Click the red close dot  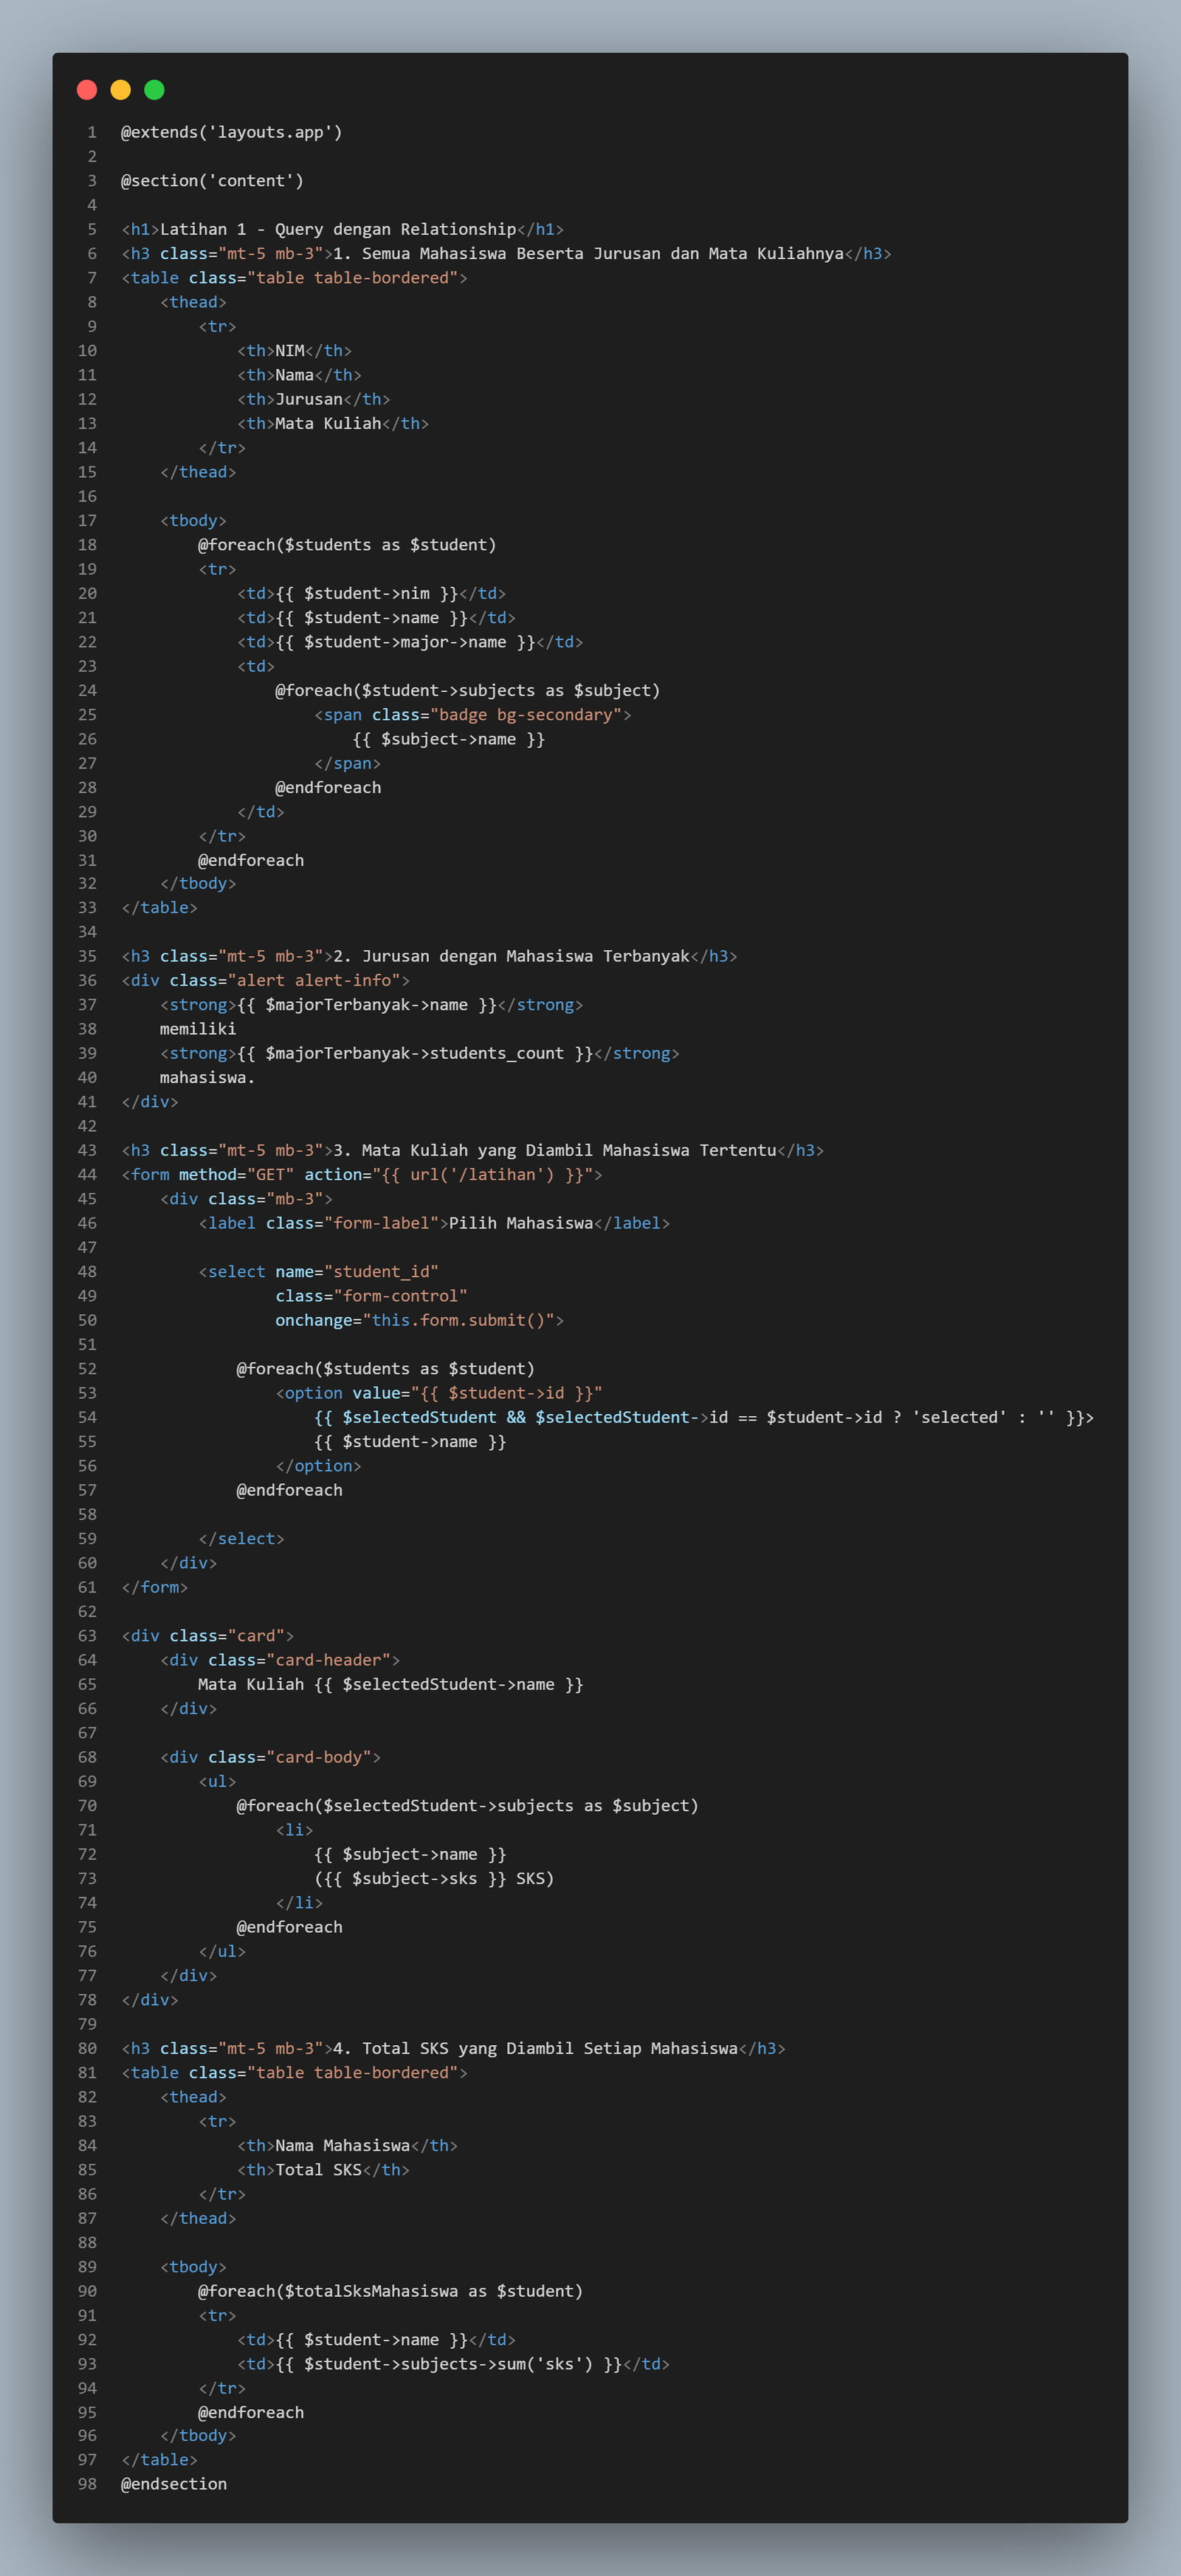pyautogui.click(x=87, y=90)
